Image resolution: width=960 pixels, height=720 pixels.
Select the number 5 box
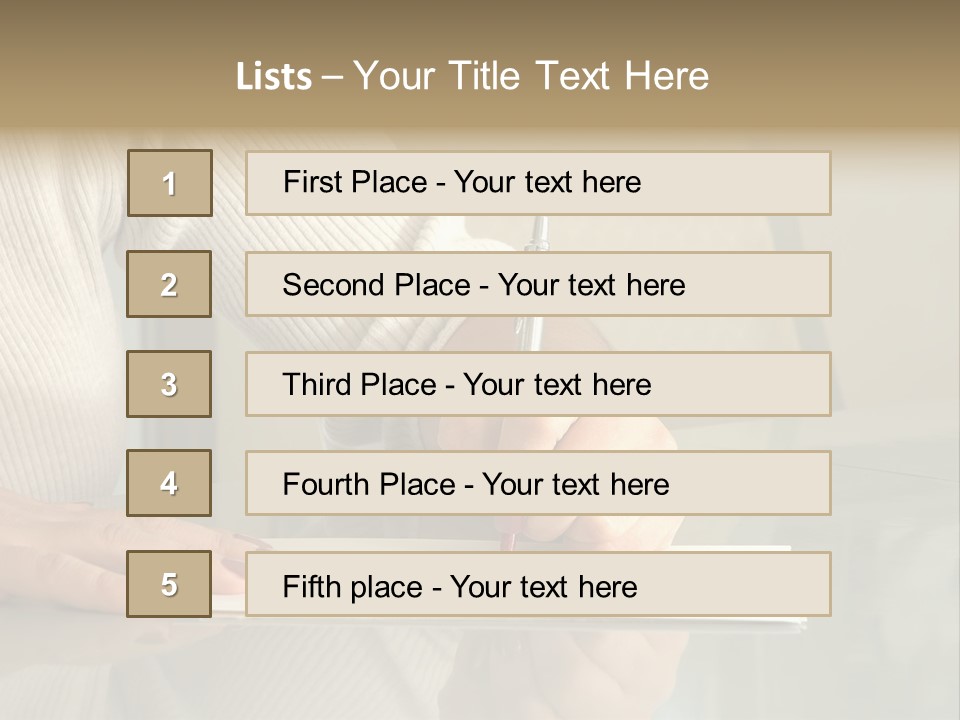point(169,584)
